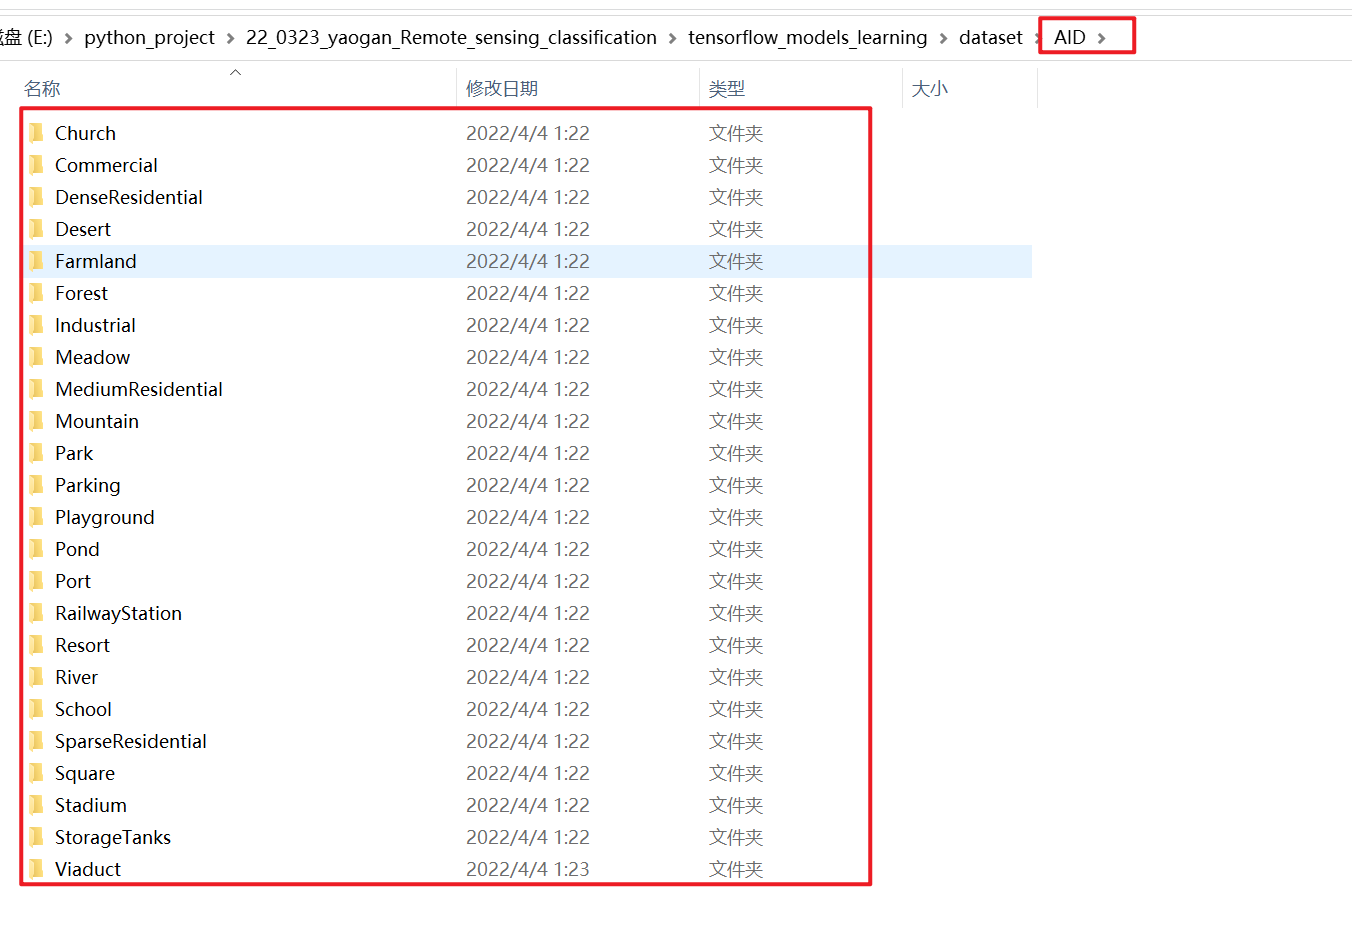Click the 文件夹 type in River row
Screen dimensions: 1352x937
coord(736,677)
